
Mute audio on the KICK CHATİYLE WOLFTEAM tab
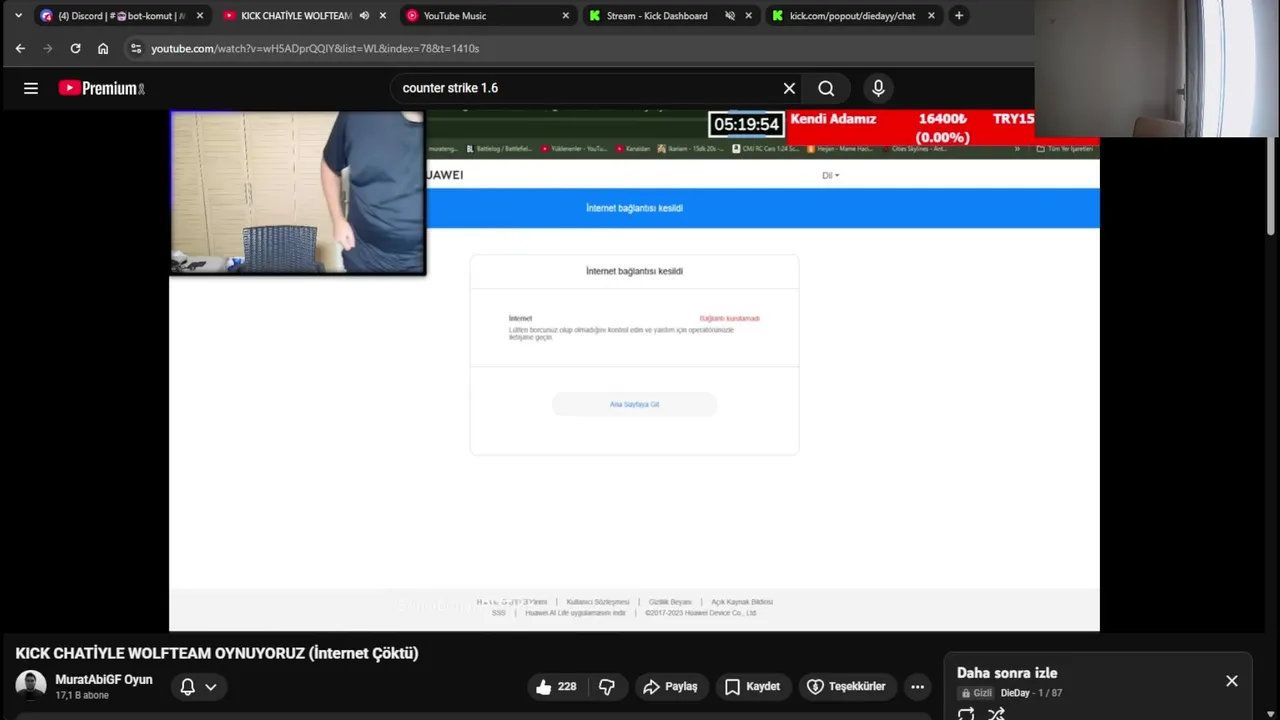point(364,15)
